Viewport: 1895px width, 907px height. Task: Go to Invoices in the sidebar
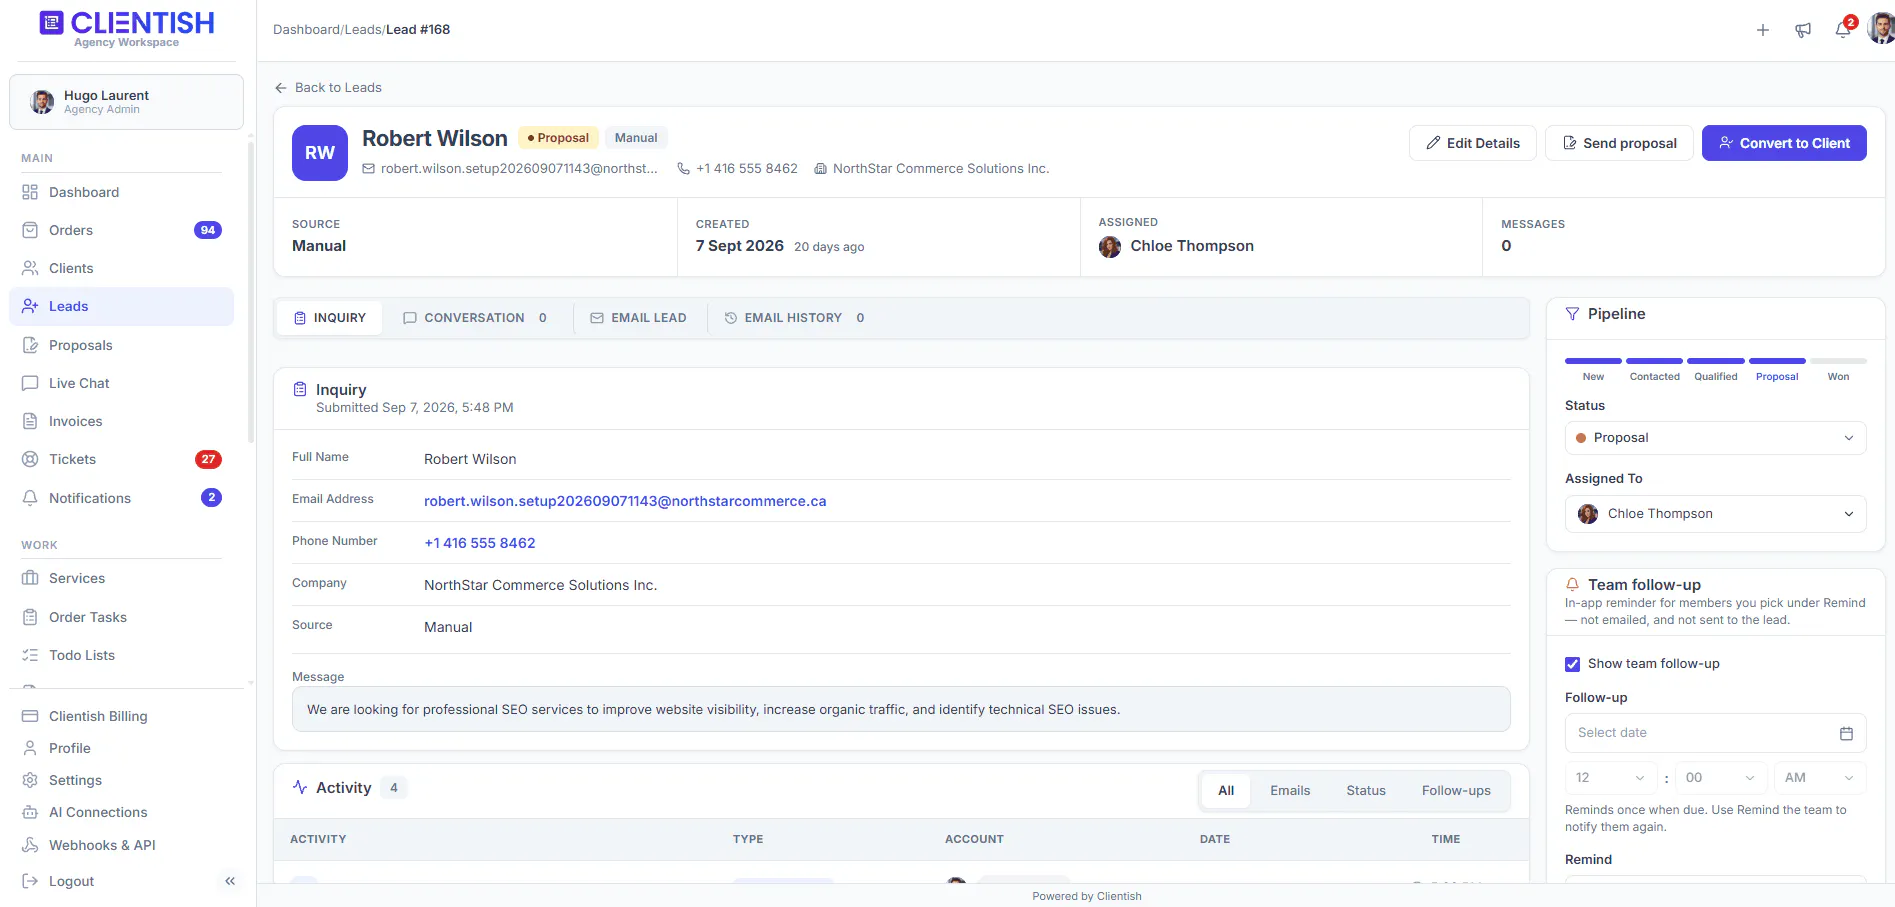point(121,421)
